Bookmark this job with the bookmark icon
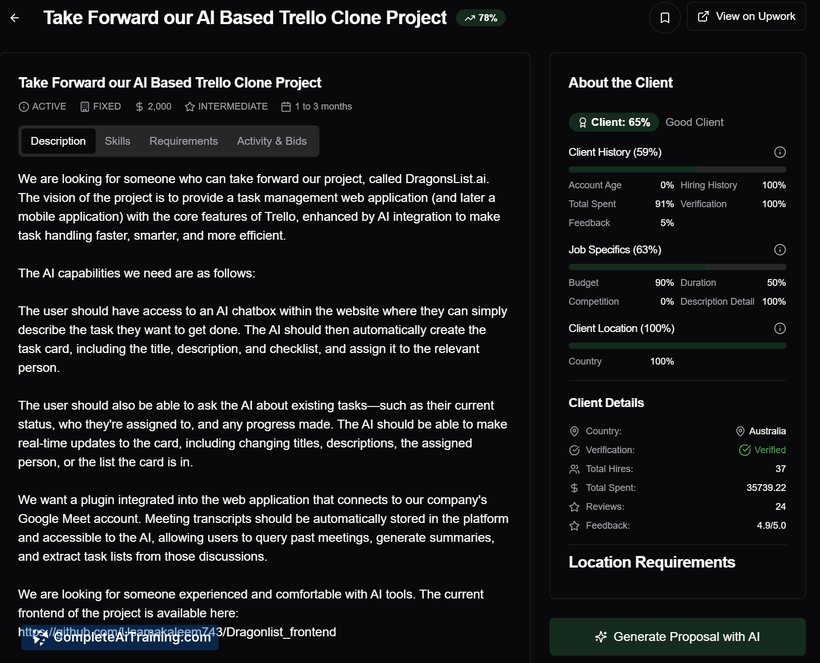The image size is (820, 663). (x=663, y=17)
